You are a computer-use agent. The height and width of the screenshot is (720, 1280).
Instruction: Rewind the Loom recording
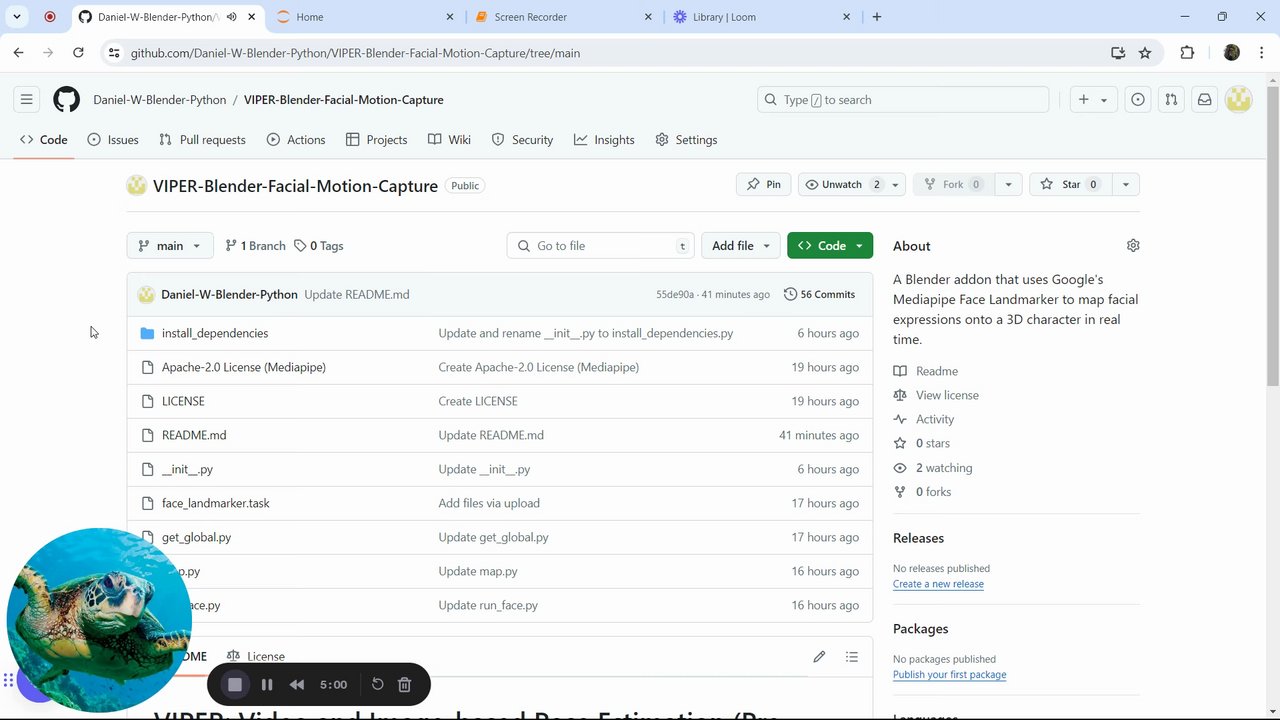(297, 684)
